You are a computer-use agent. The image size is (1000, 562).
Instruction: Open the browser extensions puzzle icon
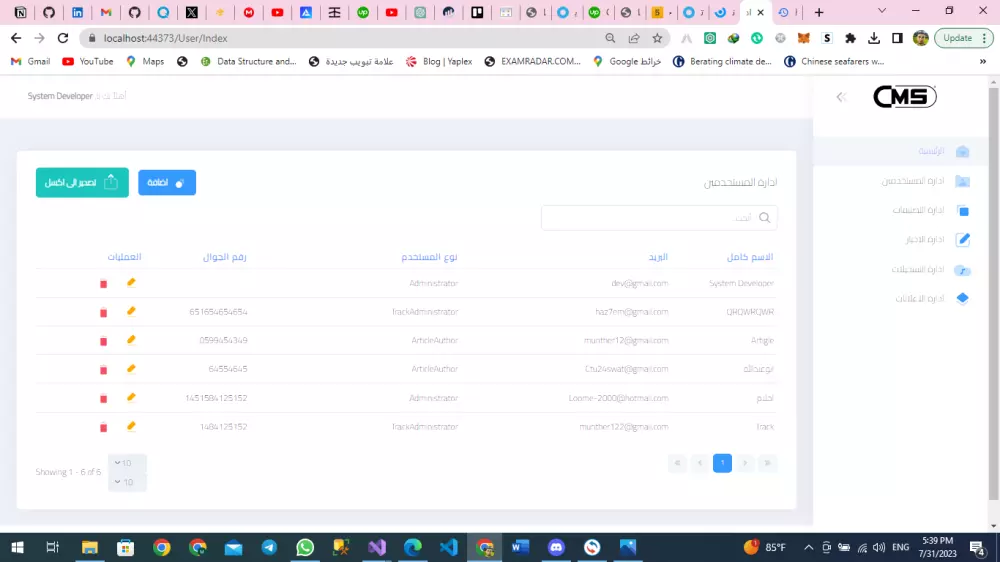tap(850, 38)
